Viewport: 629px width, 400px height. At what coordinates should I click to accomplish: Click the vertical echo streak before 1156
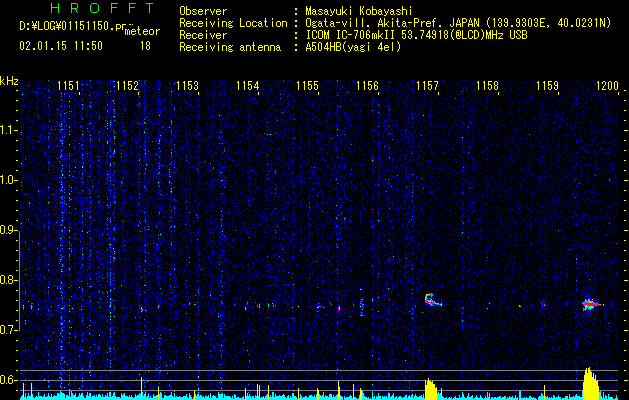click(362, 307)
